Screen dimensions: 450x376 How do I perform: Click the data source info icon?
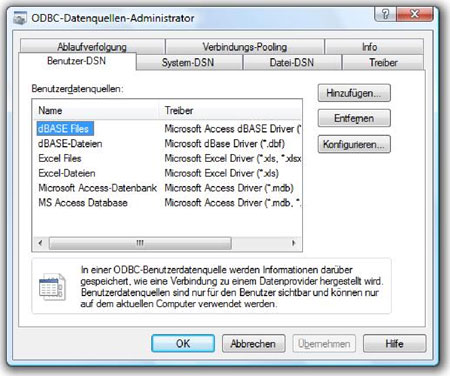[52, 286]
